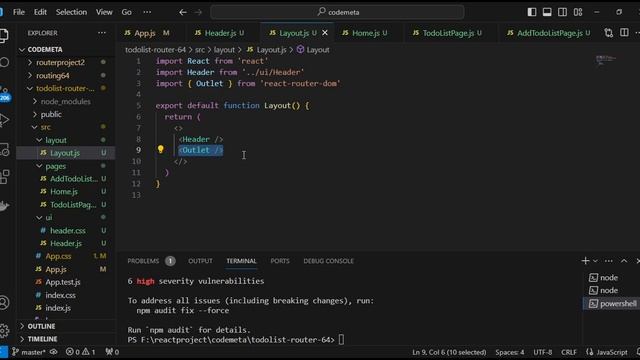Open the PORTS panel tab
This screenshot has width=640, height=360.
pos(280,261)
